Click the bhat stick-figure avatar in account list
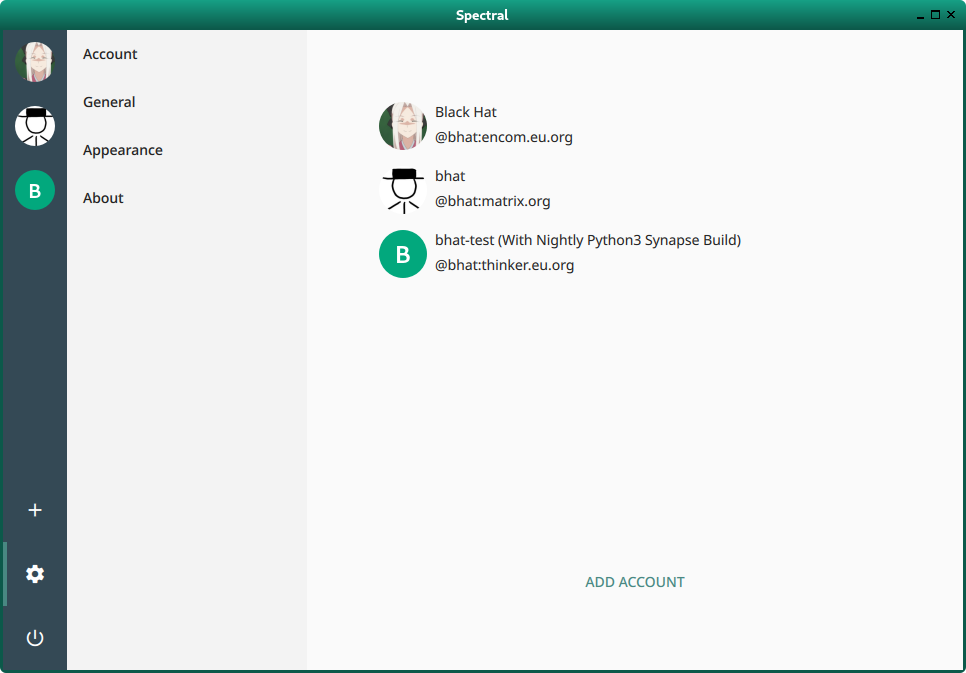Screen dimensions: 966x673 pyautogui.click(x=403, y=190)
